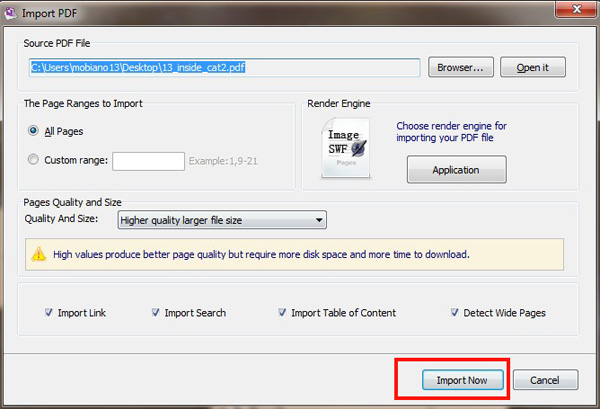Click the 'Example:1,9-21' hint text

(x=223, y=161)
